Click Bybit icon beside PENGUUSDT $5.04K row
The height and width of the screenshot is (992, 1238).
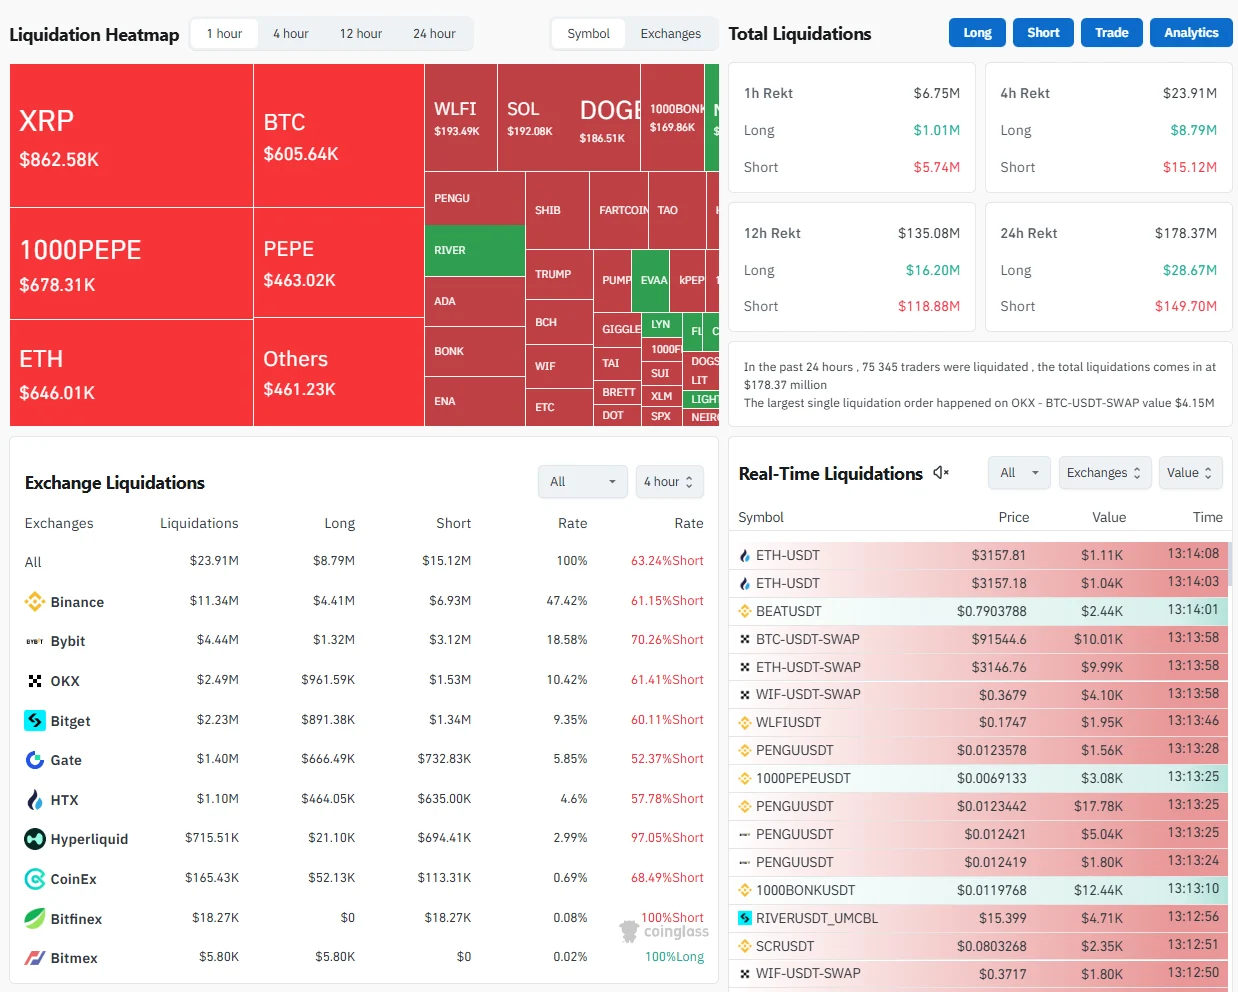[745, 834]
